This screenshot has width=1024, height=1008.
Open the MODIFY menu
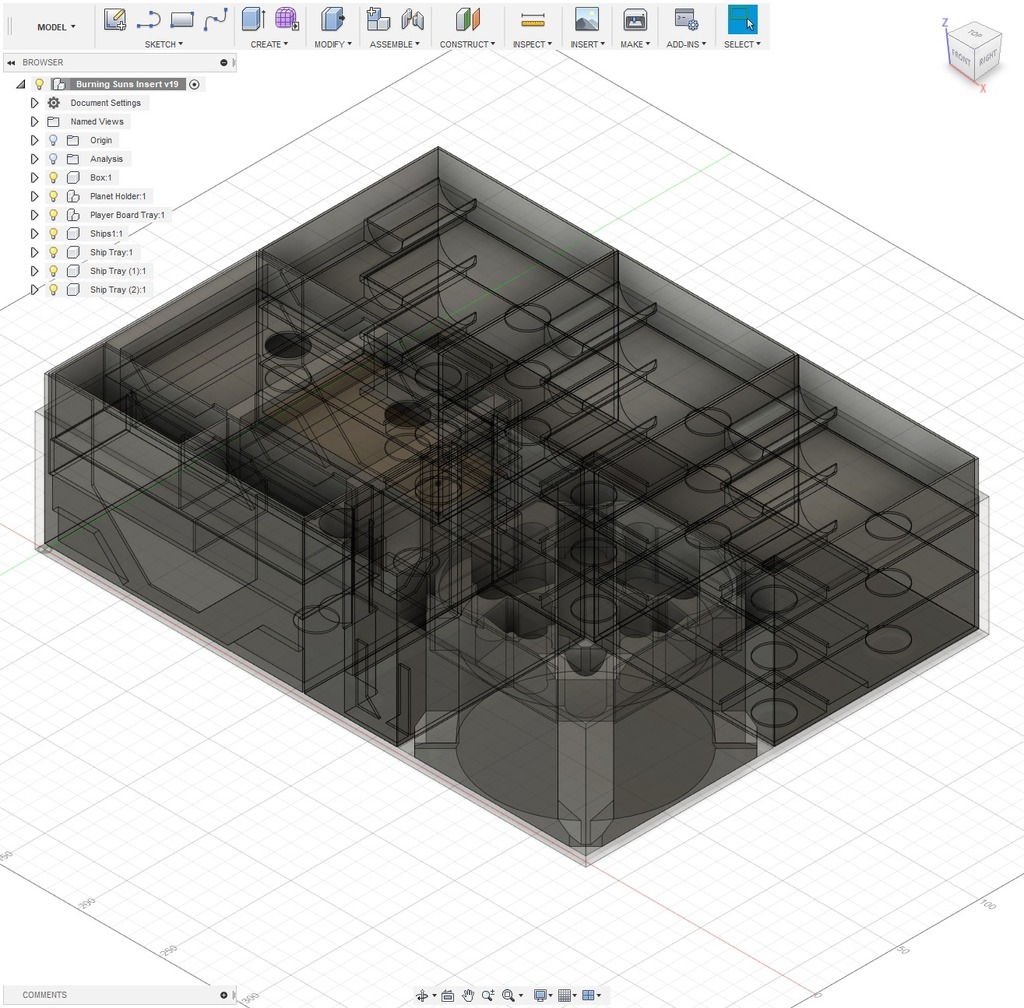(332, 44)
